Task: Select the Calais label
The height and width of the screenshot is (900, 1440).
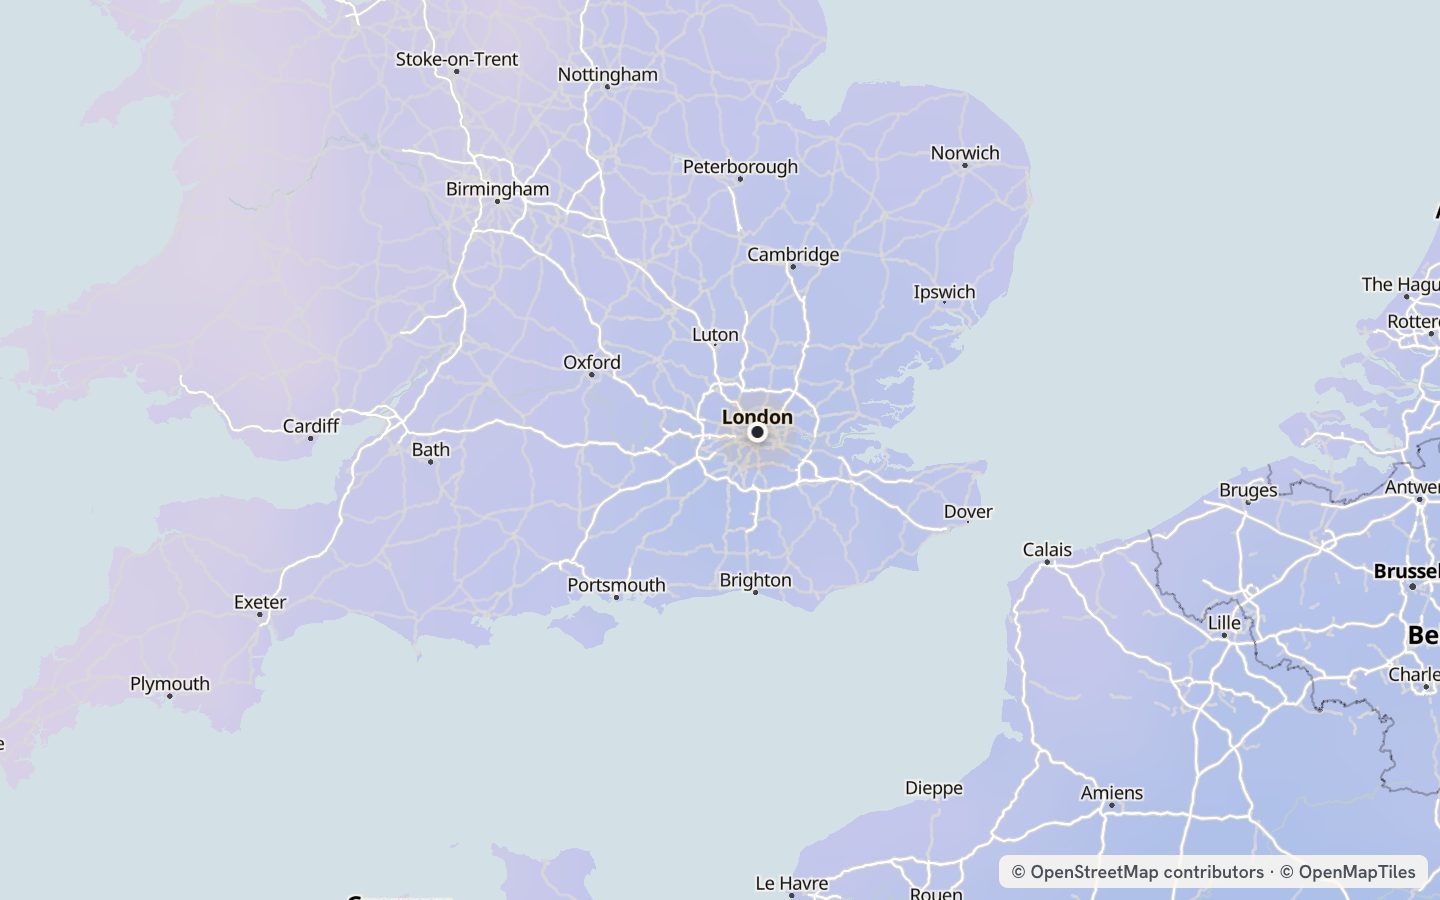Action: tap(1047, 550)
